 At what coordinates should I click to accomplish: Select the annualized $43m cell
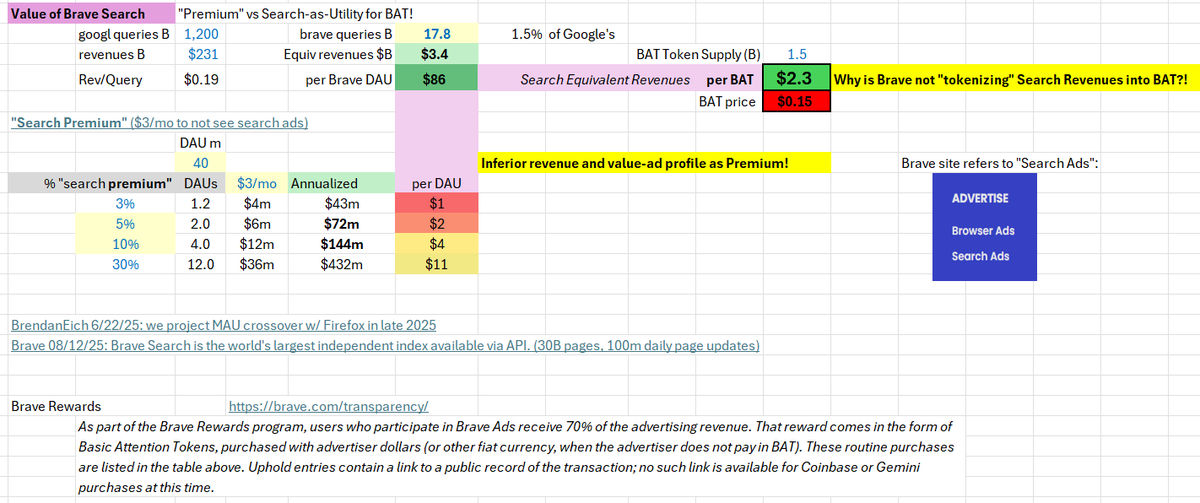[343, 203]
